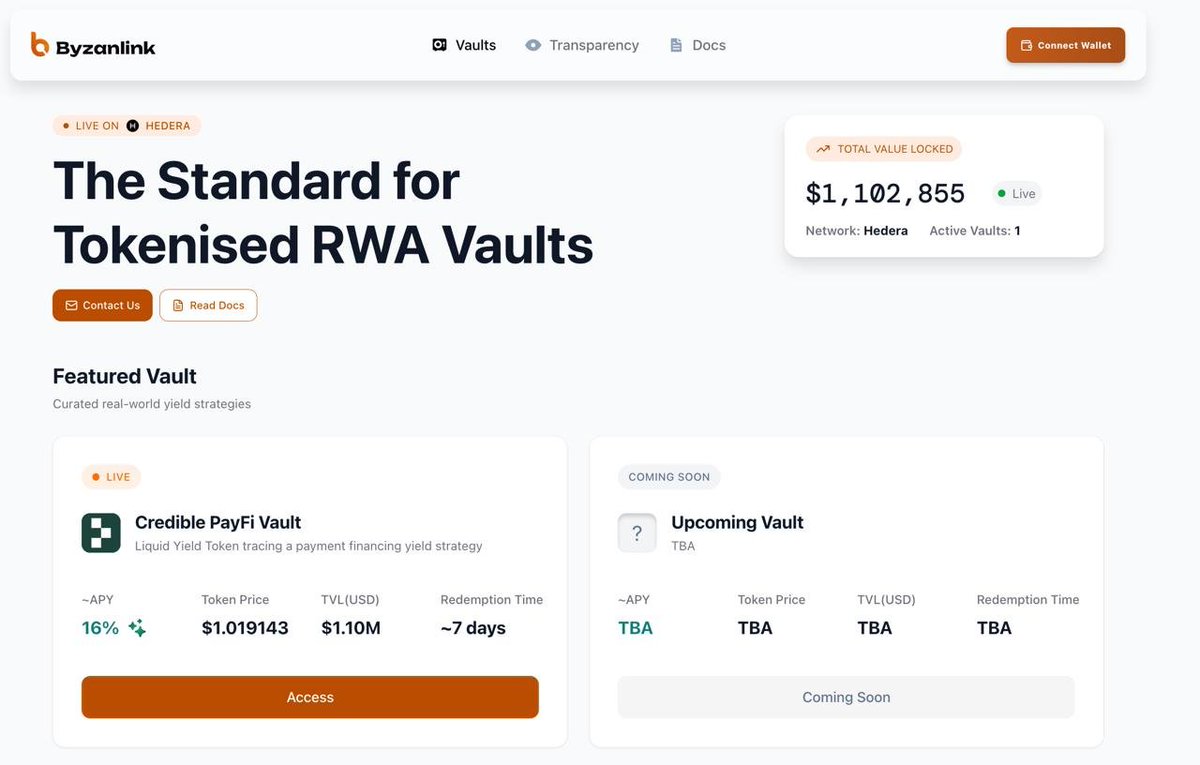Click the vault icon beside Vaults
Screen dimensions: 1200x765
[x=439, y=45]
